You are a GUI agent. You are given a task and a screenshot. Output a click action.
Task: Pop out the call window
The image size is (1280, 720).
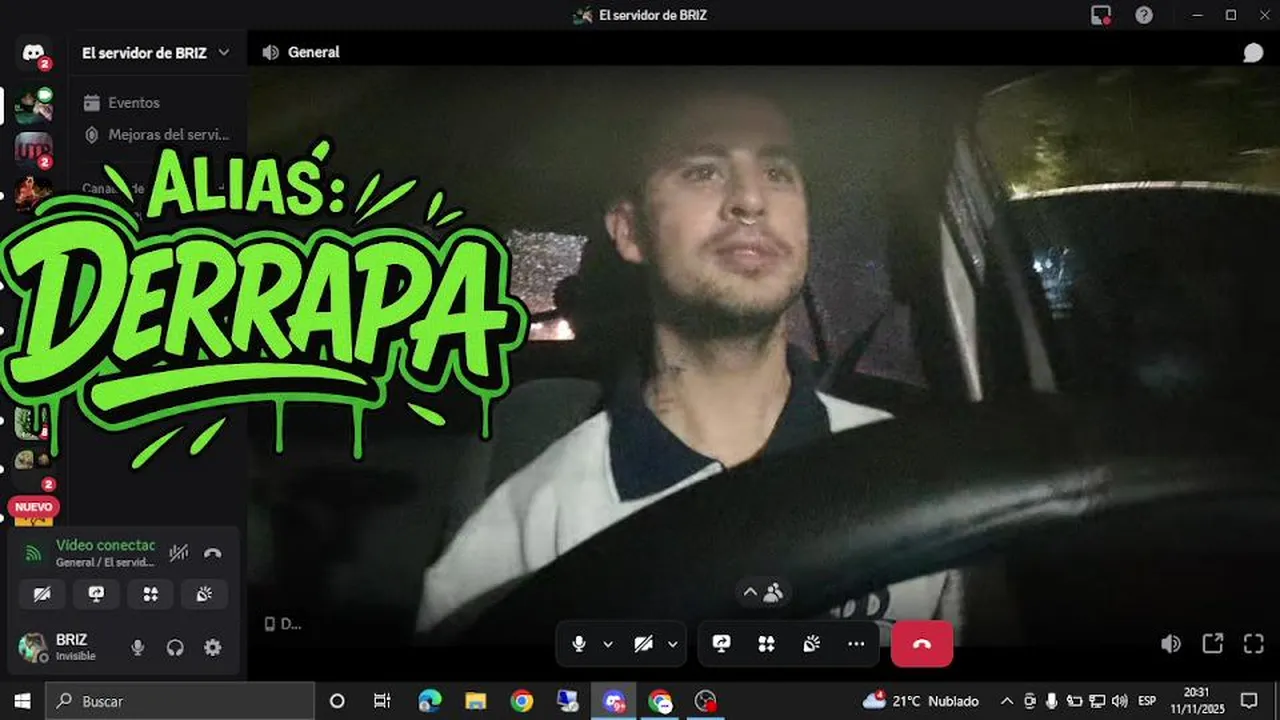point(1212,644)
